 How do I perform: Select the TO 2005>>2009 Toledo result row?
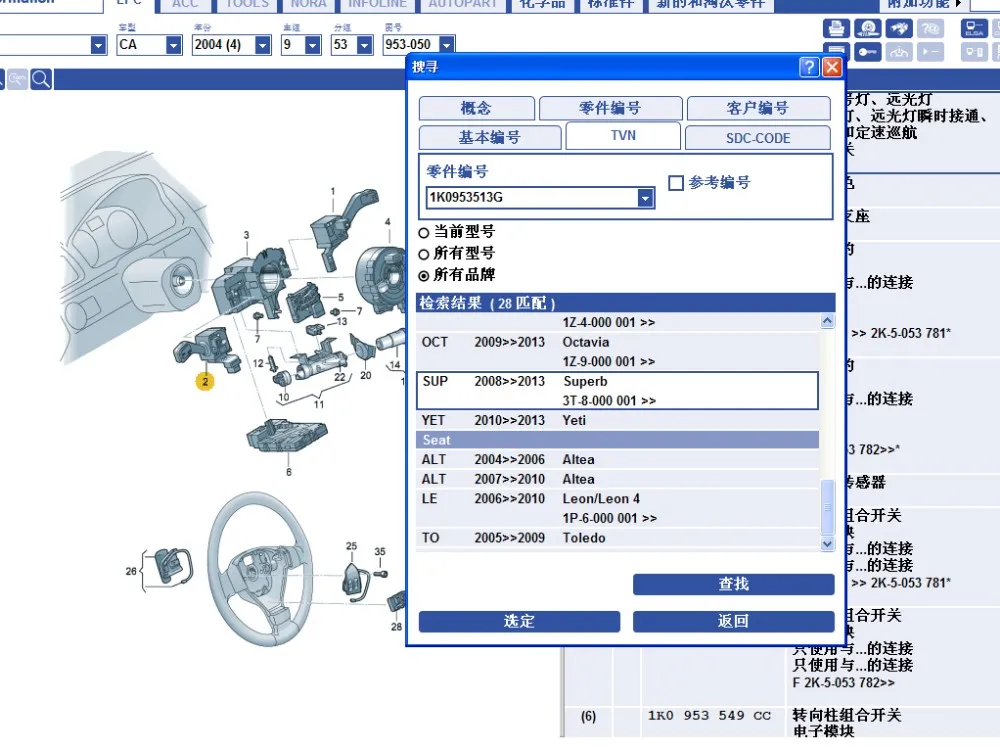click(617, 538)
